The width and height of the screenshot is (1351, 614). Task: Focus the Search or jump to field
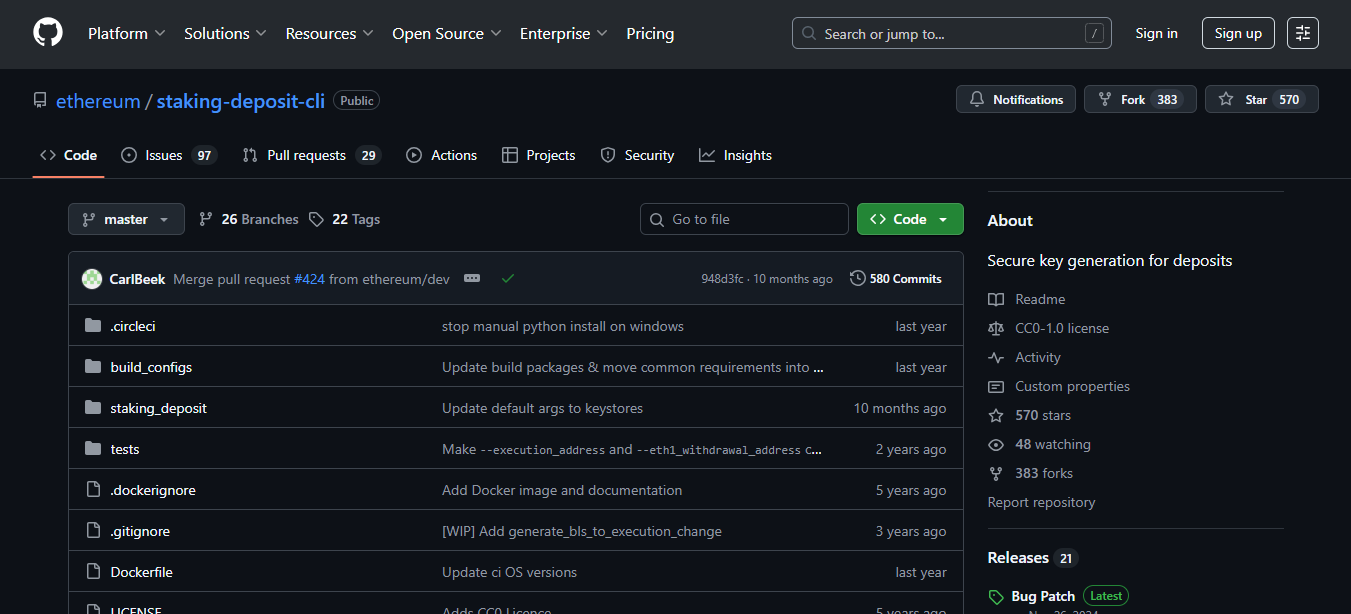[x=950, y=33]
